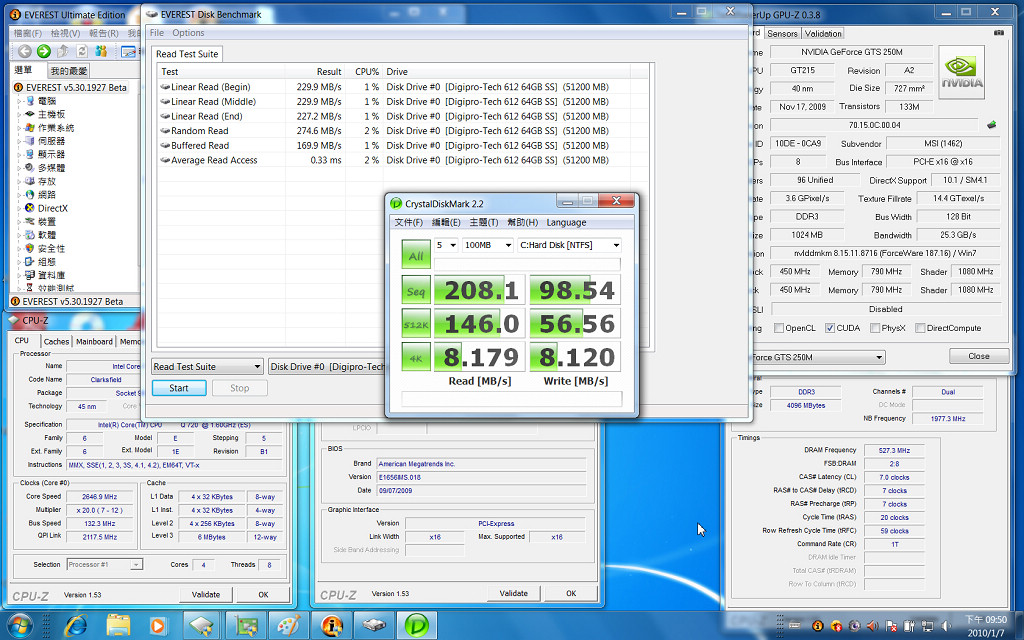
Task: Switch to Validation tab in GPU-Z
Action: [823, 33]
